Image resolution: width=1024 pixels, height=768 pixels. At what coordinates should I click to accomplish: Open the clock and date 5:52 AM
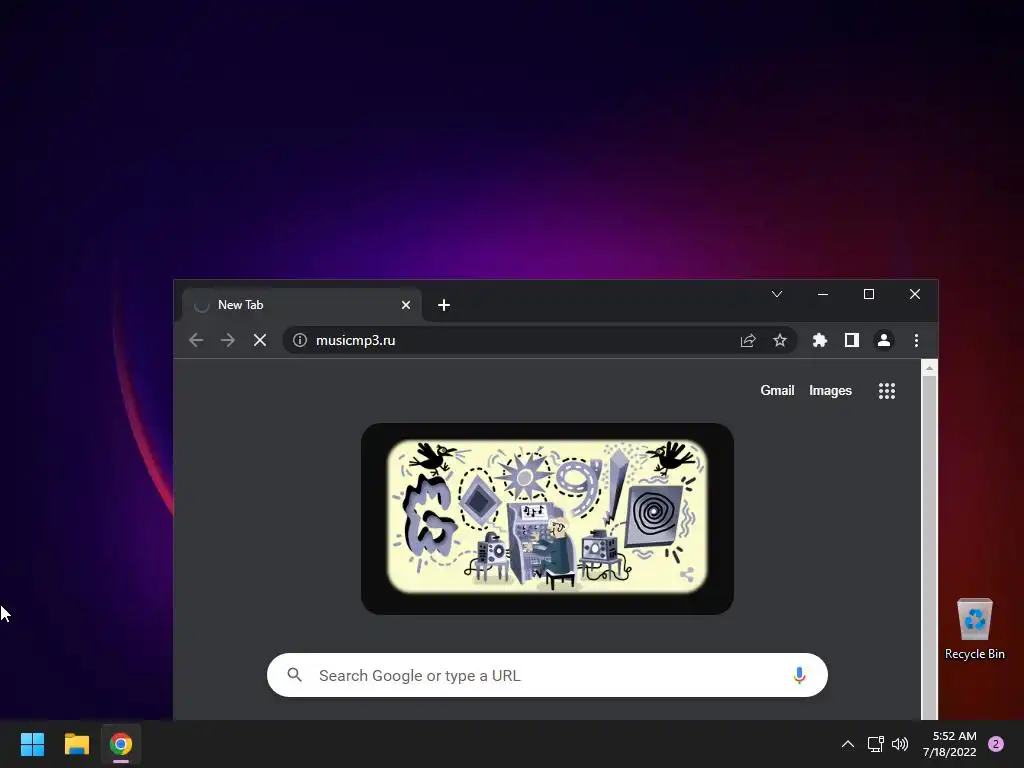click(x=950, y=744)
